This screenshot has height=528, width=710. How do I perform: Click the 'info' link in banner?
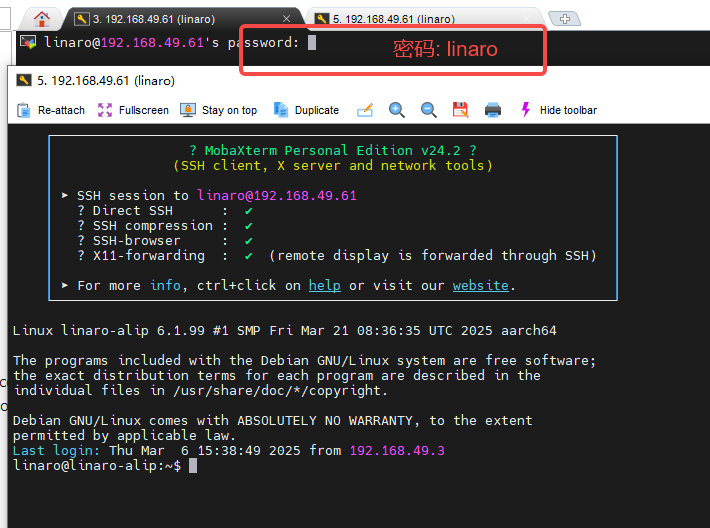click(165, 286)
